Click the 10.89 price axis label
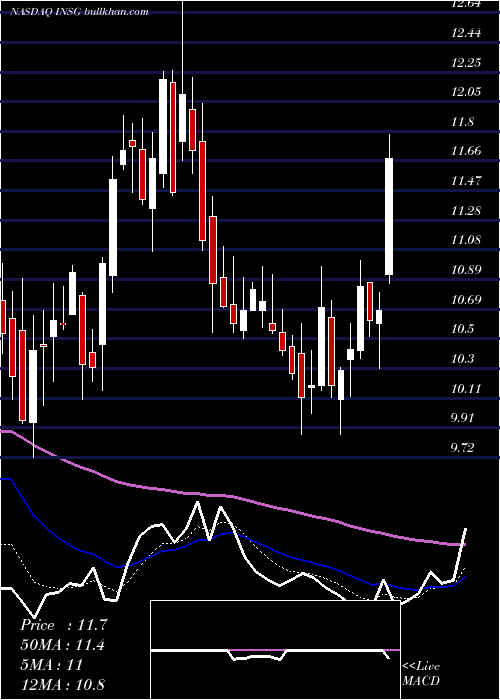 click(467, 270)
